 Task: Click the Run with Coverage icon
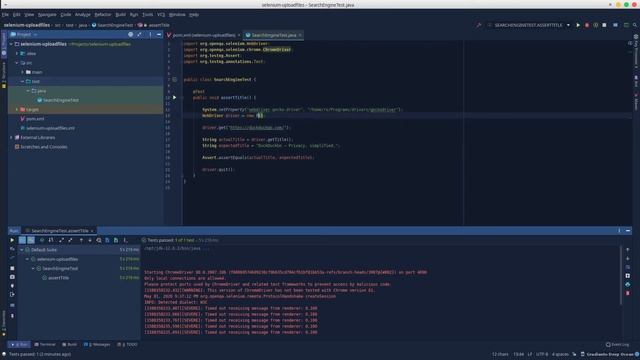coord(596,25)
